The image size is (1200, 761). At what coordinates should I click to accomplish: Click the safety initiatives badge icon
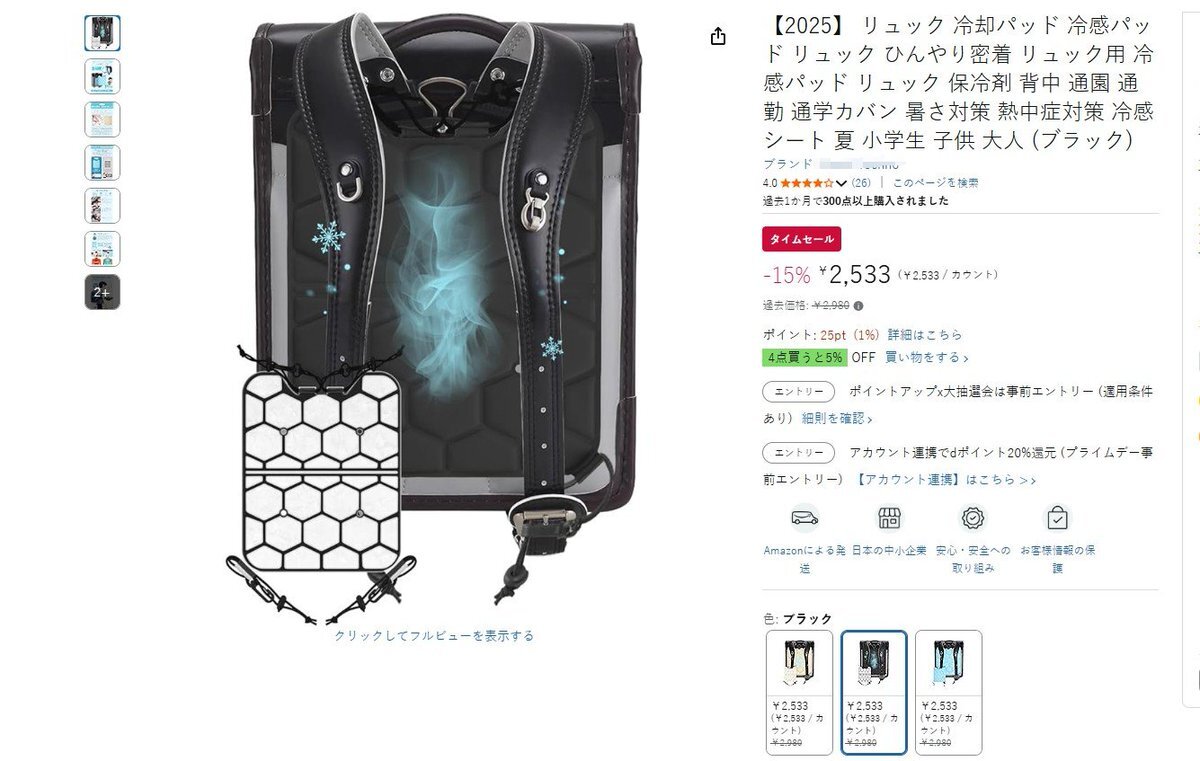click(973, 518)
